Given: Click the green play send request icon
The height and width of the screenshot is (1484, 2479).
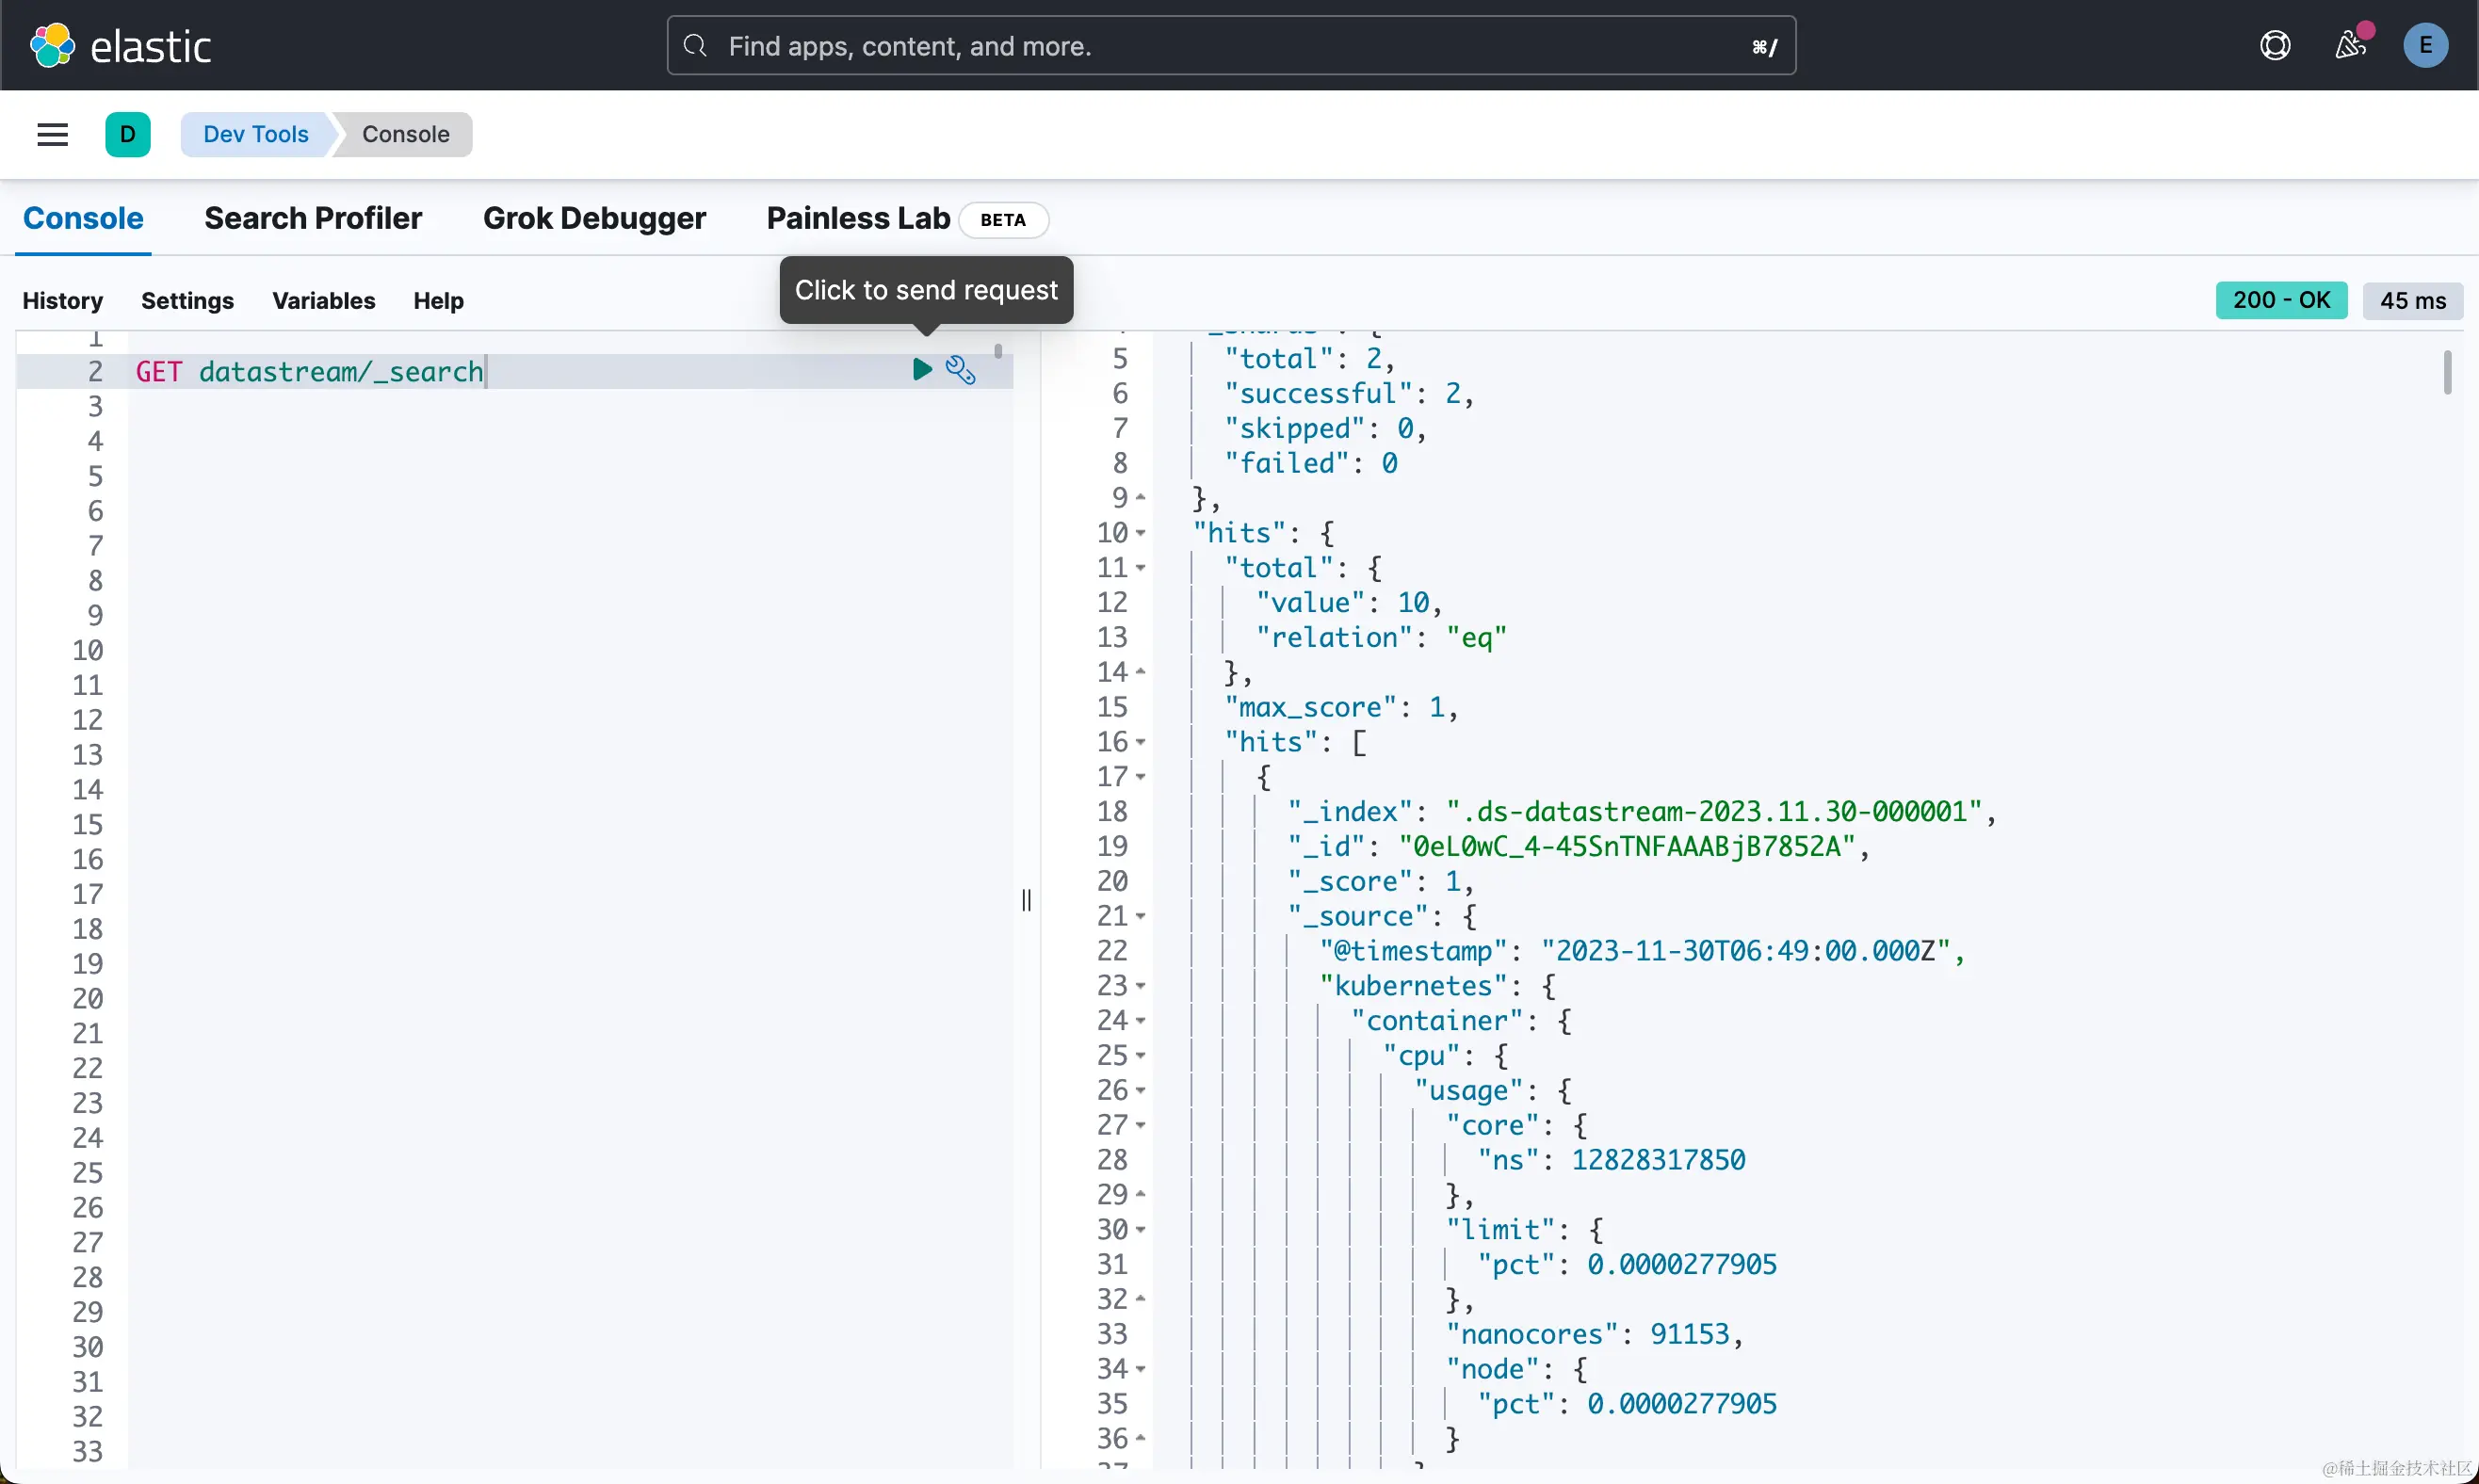Looking at the screenshot, I should coord(921,370).
